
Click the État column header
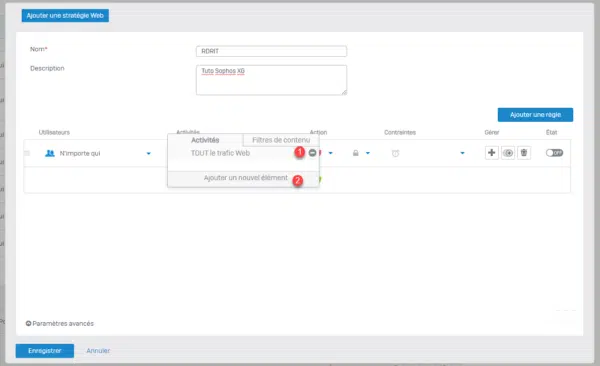click(x=551, y=132)
